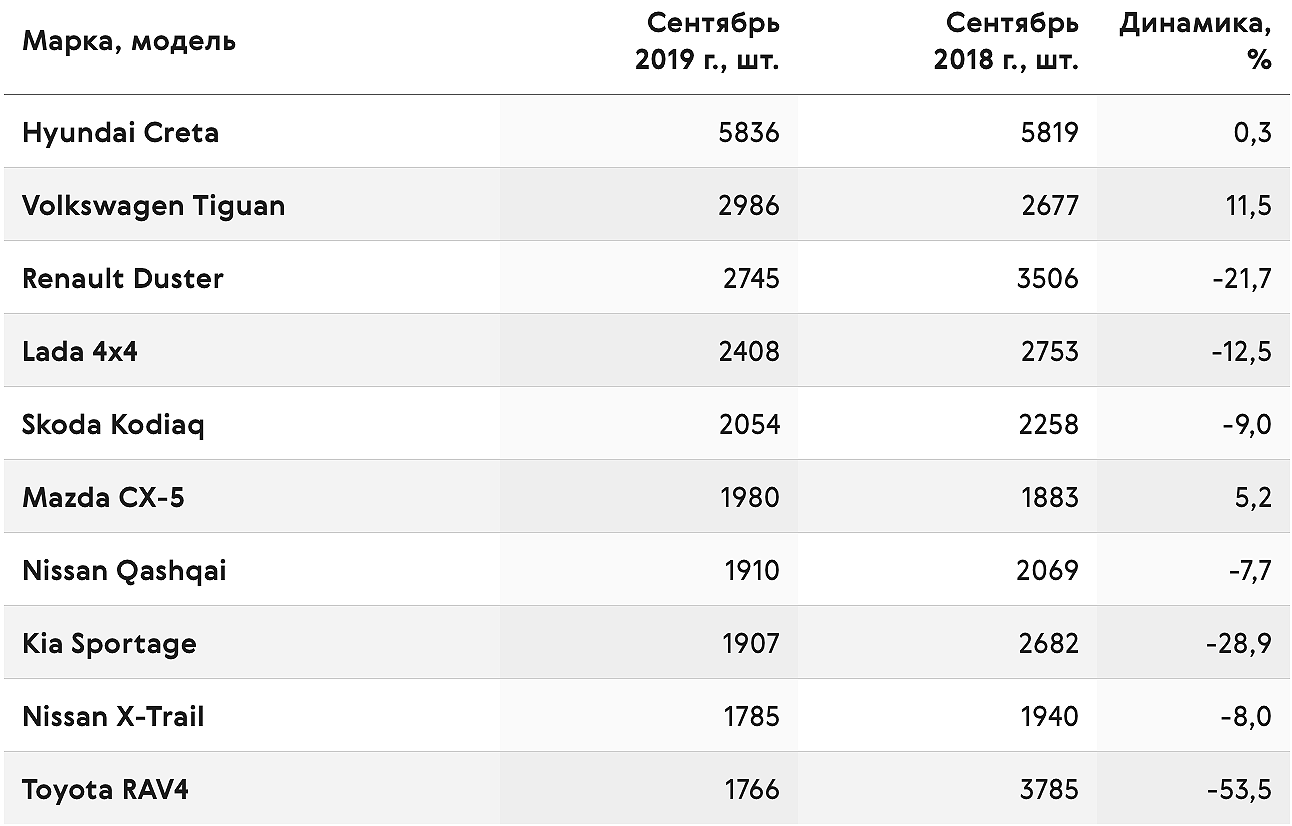This screenshot has width=1292, height=826.
Task: Click the Nissan Qashqai row label
Action: [124, 571]
